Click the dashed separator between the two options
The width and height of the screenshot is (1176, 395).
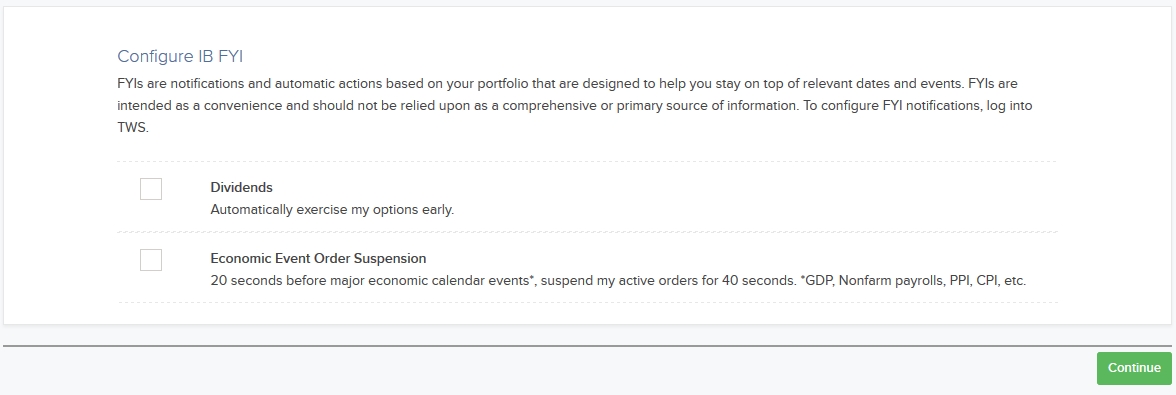click(587, 232)
